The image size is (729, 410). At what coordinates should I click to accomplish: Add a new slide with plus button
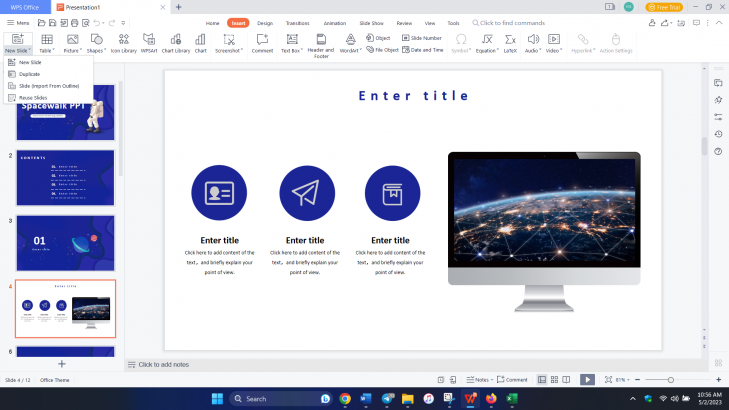(62, 364)
